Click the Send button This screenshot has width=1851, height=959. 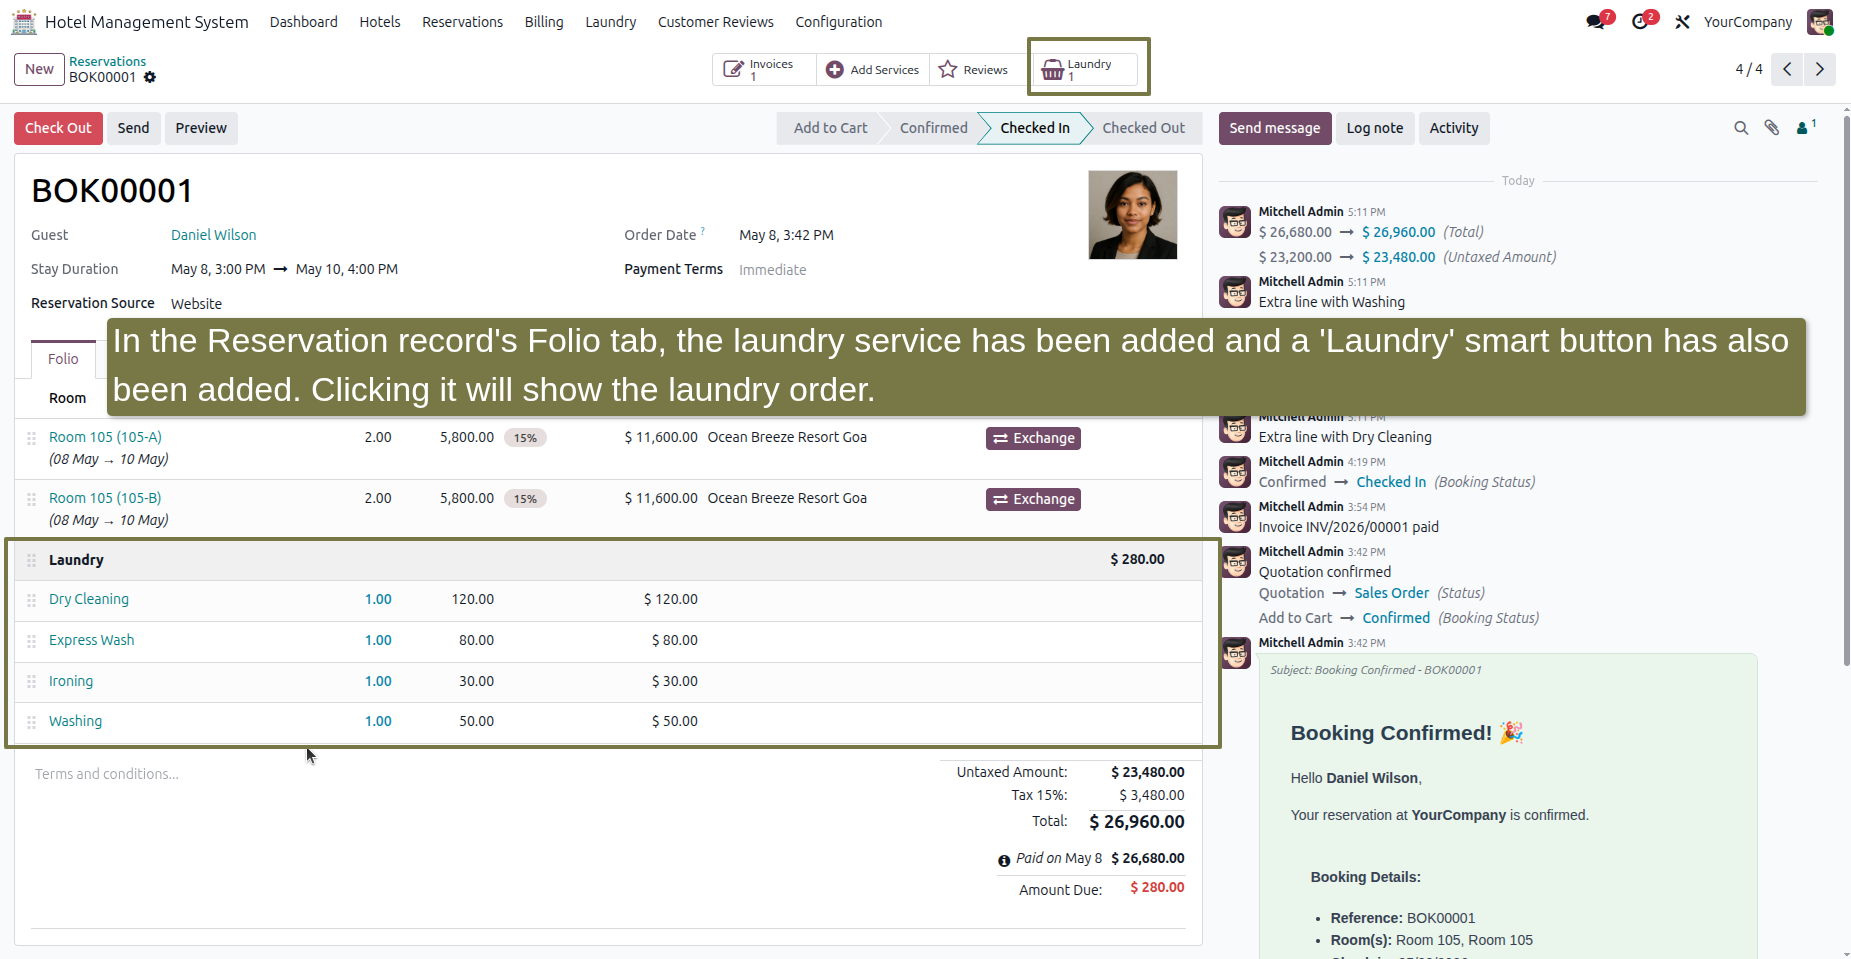(x=133, y=128)
